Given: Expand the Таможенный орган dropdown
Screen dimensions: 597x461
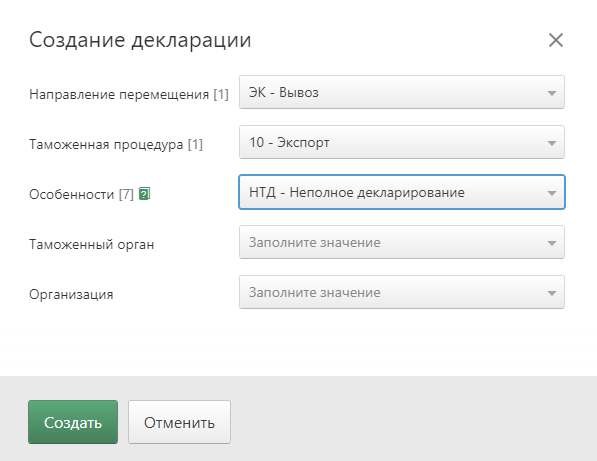Looking at the screenshot, I should pyautogui.click(x=402, y=242).
